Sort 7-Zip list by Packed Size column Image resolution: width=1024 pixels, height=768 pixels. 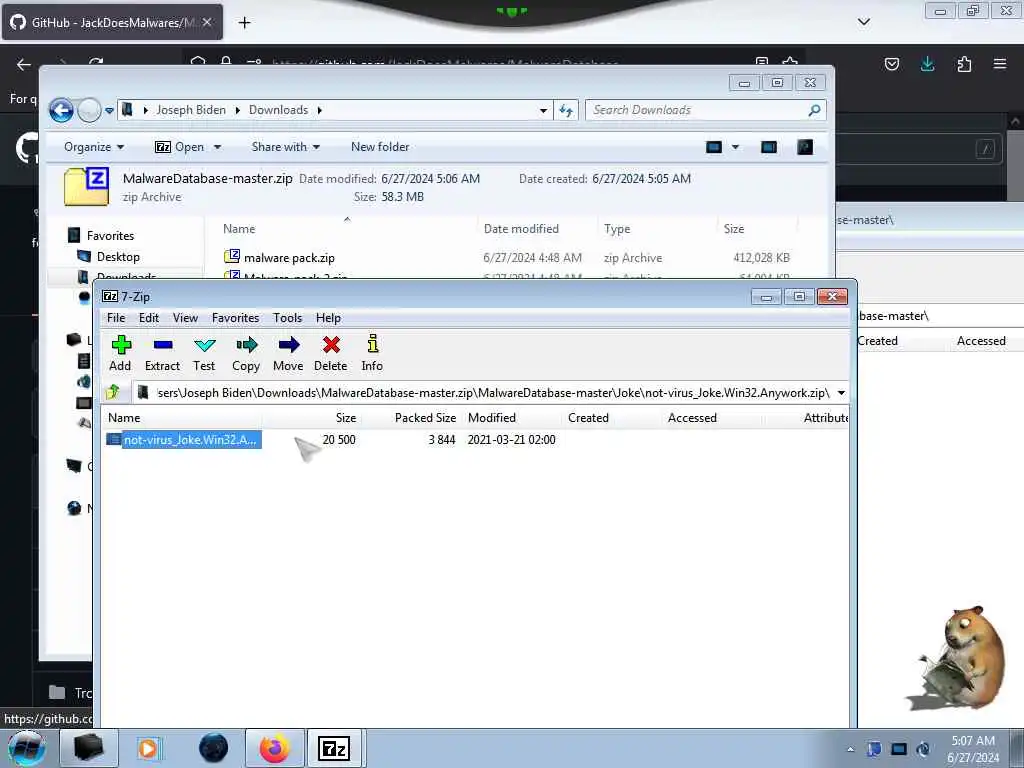(x=425, y=418)
